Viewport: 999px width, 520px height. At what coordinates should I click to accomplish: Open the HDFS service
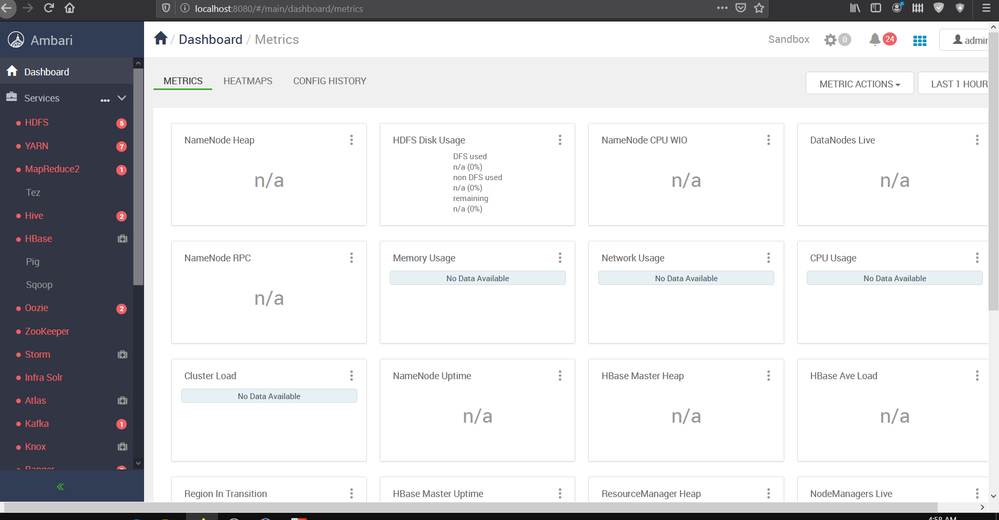(x=36, y=122)
